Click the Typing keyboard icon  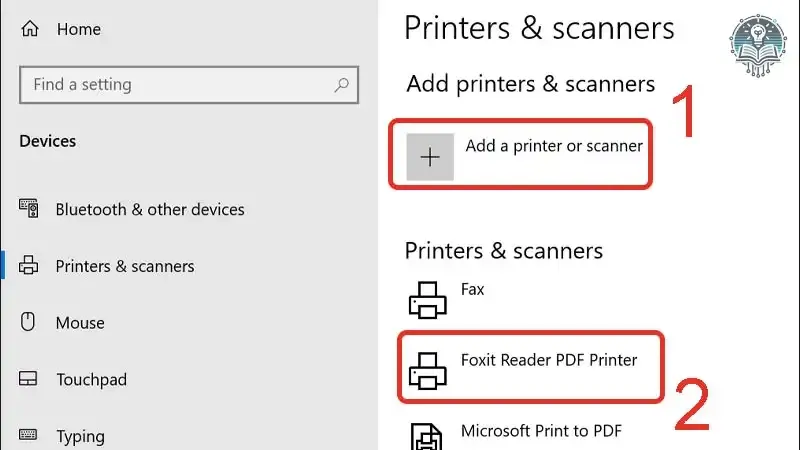click(x=28, y=435)
